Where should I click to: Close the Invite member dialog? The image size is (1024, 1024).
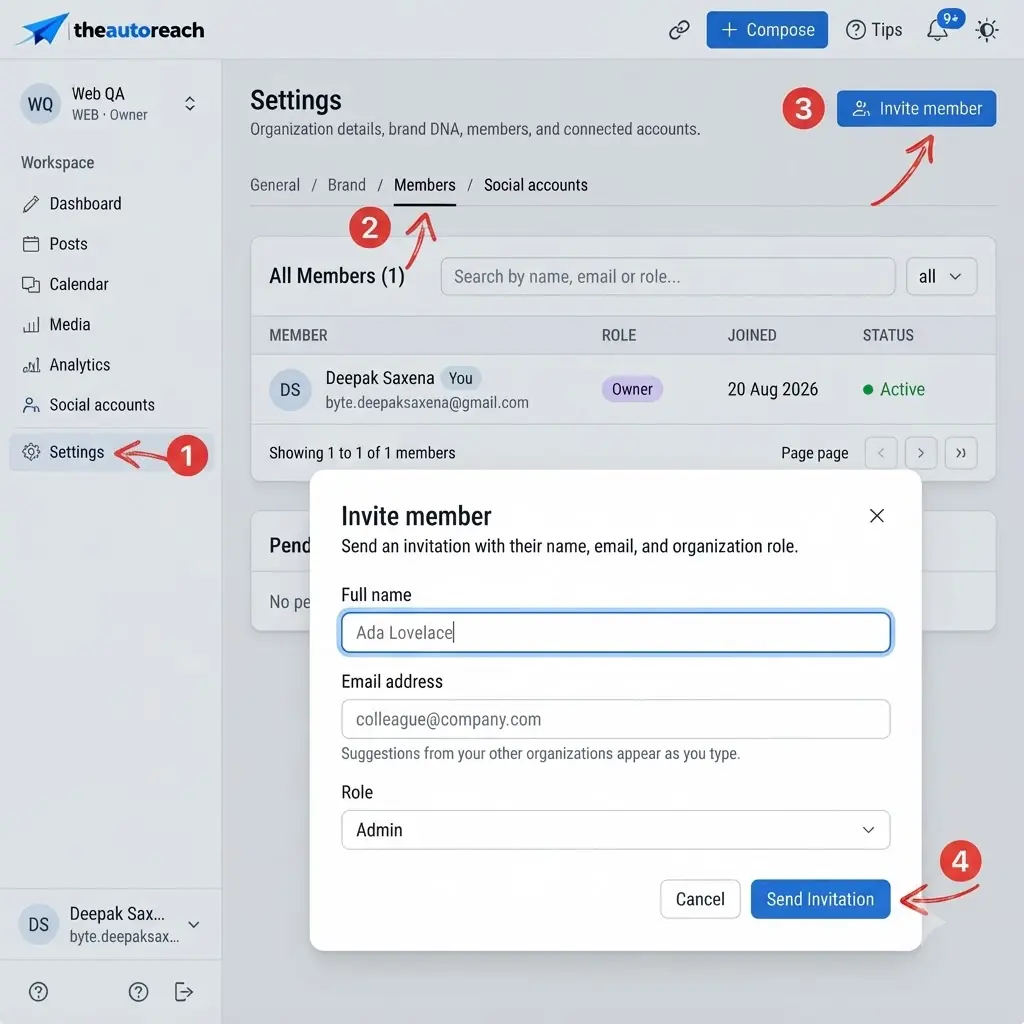[876, 516]
